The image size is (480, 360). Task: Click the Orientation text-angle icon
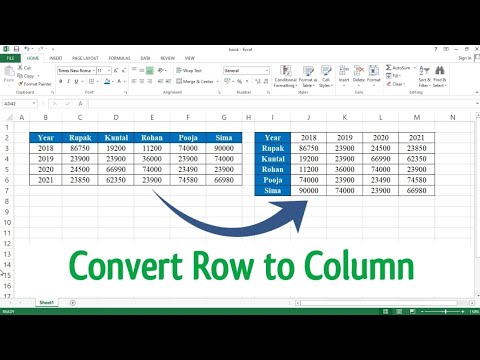coord(161,70)
